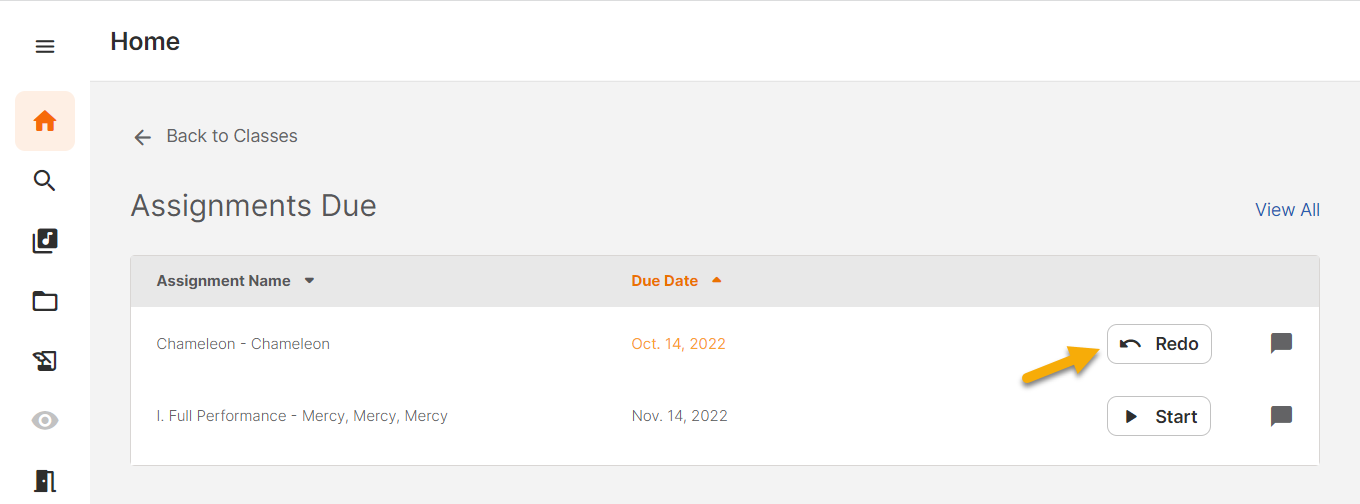This screenshot has width=1360, height=504.
Task: Toggle the eye visibility icon in sidebar
Action: pyautogui.click(x=45, y=421)
